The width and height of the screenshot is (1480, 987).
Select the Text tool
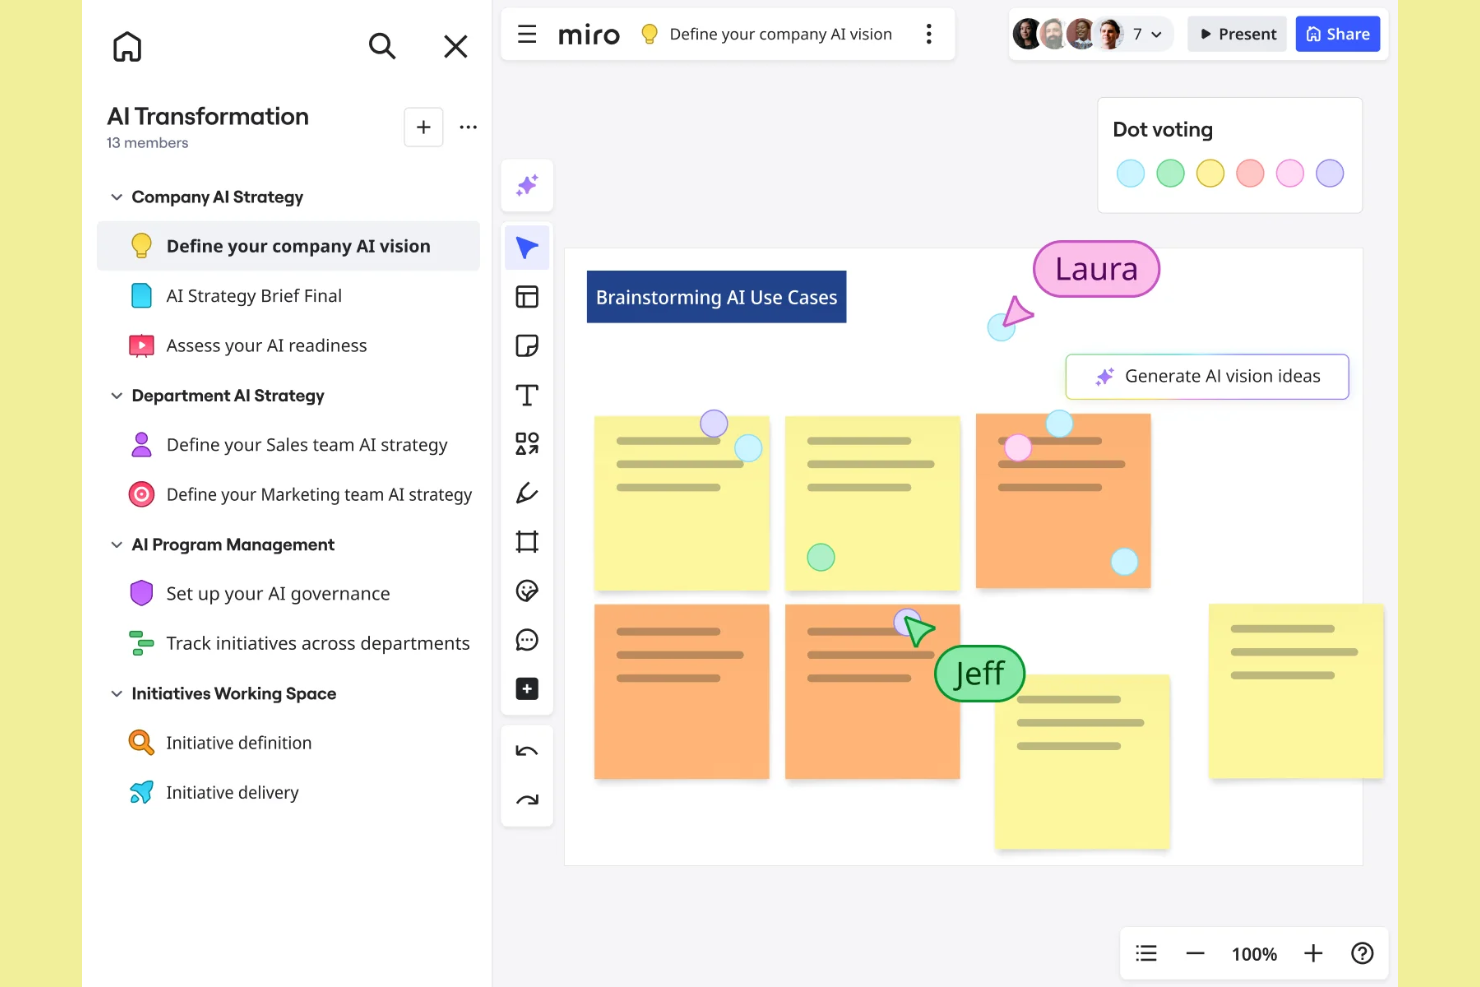(x=527, y=394)
